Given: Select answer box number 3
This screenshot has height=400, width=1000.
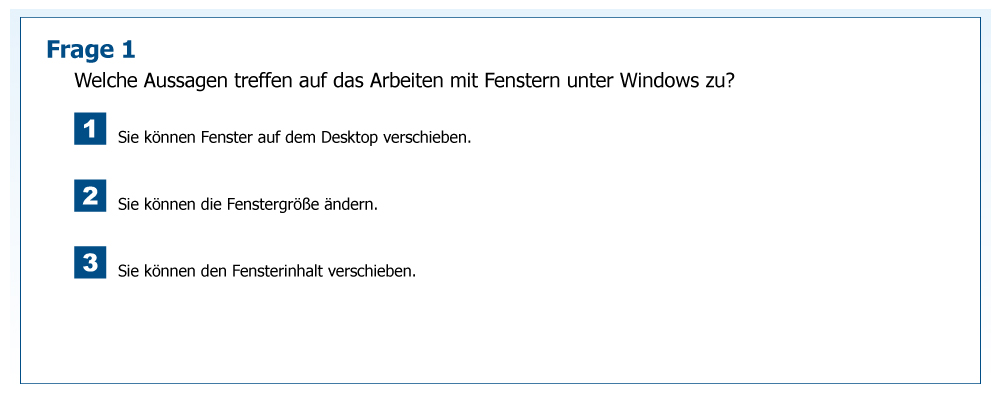Looking at the screenshot, I should point(90,263).
